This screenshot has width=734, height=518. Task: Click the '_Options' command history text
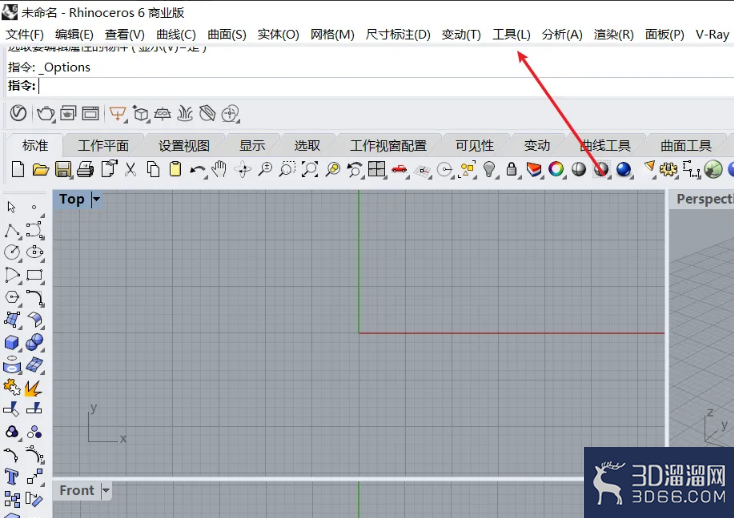tap(65, 67)
